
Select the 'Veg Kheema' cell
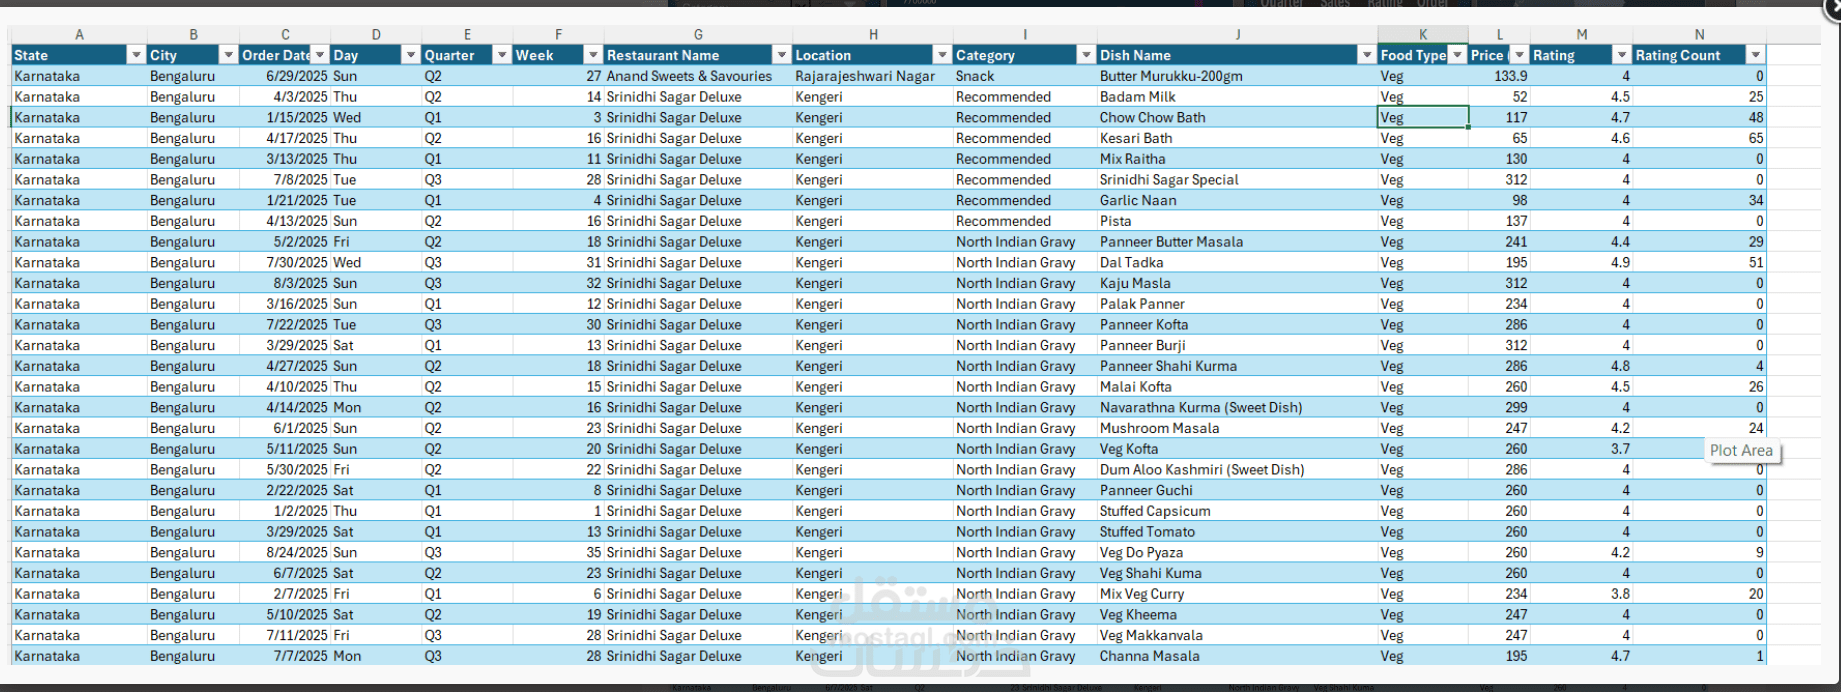point(1237,615)
